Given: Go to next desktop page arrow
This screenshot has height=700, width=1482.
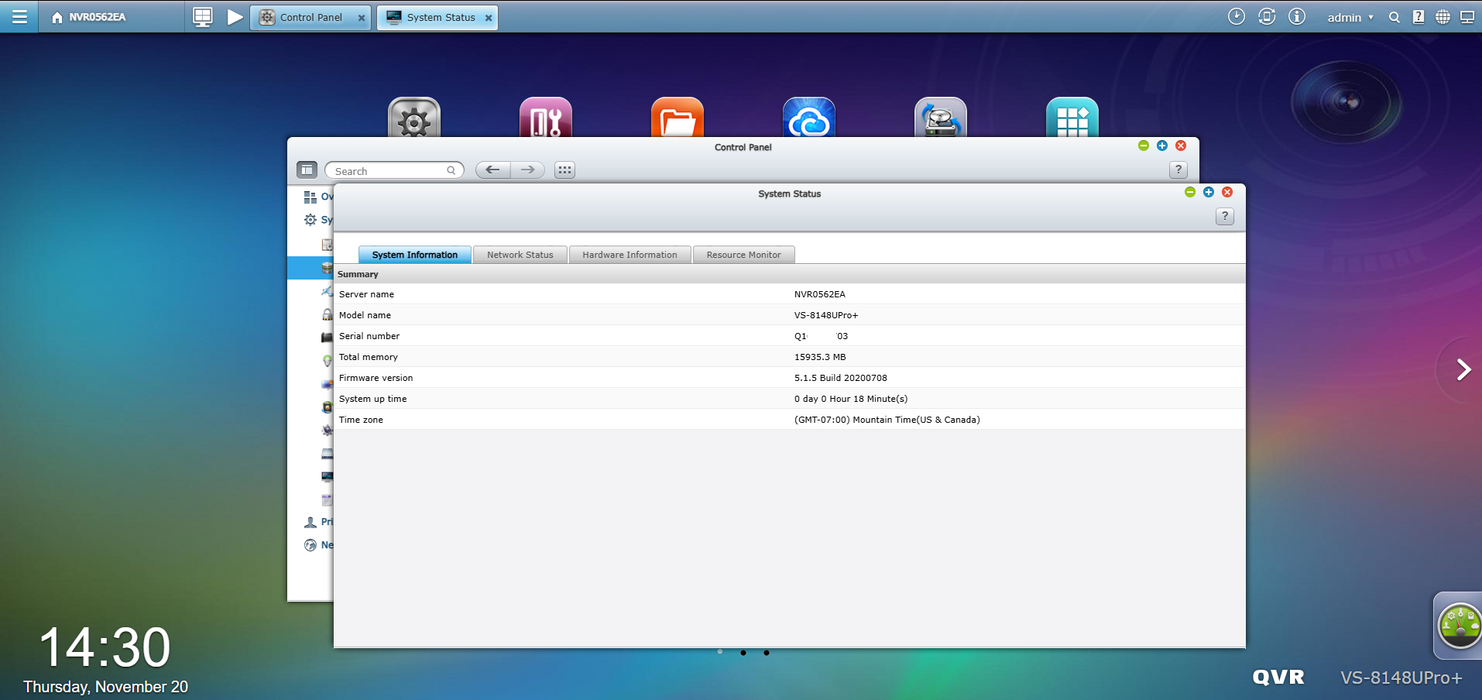Looking at the screenshot, I should (1463, 370).
